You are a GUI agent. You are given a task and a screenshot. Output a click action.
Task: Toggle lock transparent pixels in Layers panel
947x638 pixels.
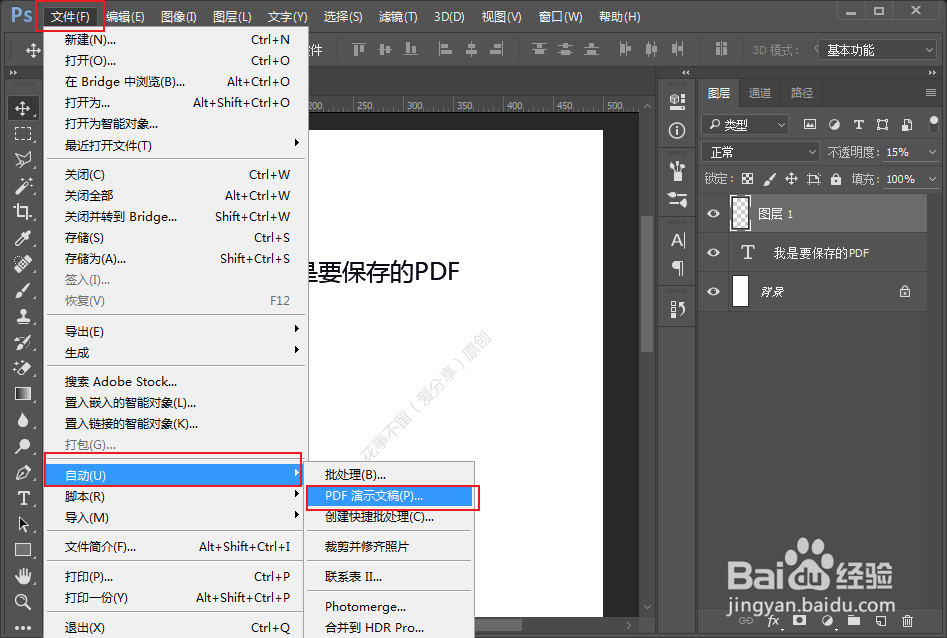[x=748, y=177]
